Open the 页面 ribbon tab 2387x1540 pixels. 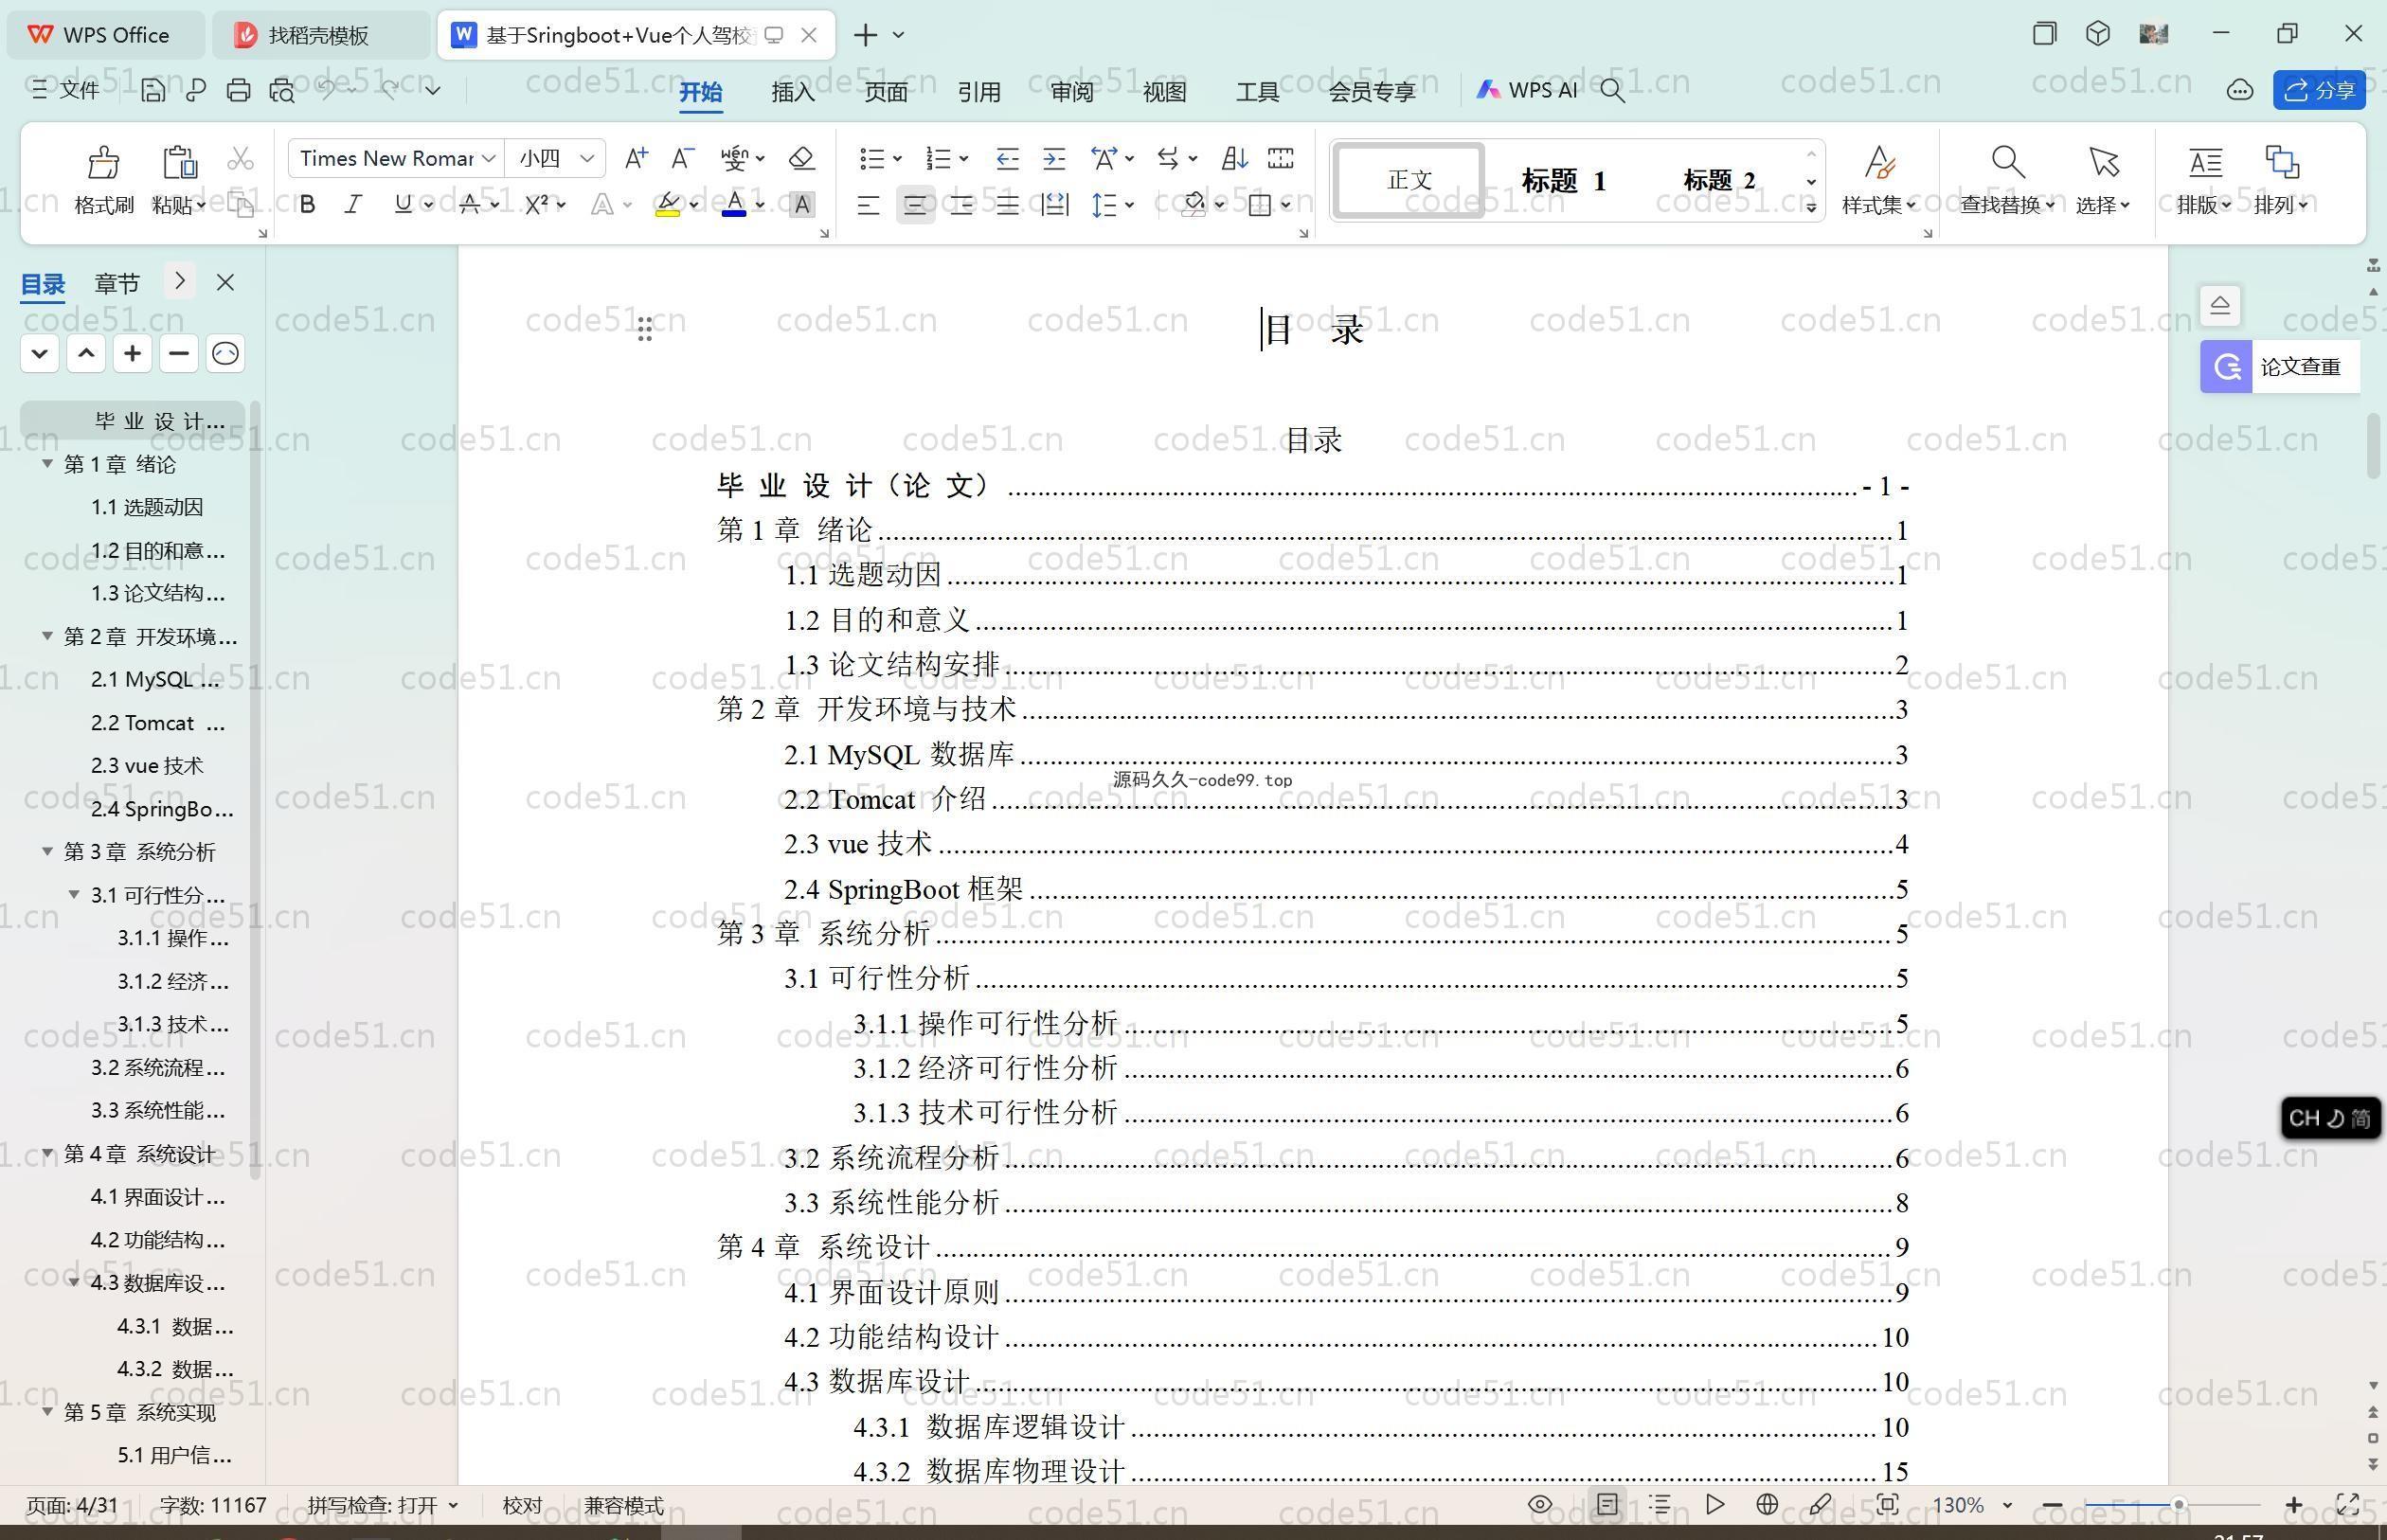pyautogui.click(x=886, y=91)
